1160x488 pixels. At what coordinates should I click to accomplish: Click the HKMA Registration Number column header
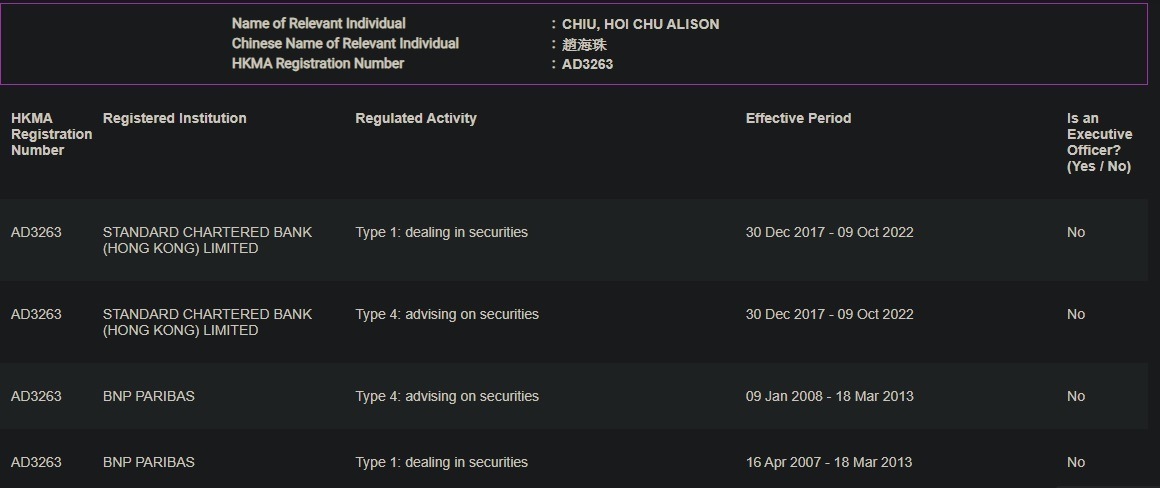(51, 135)
